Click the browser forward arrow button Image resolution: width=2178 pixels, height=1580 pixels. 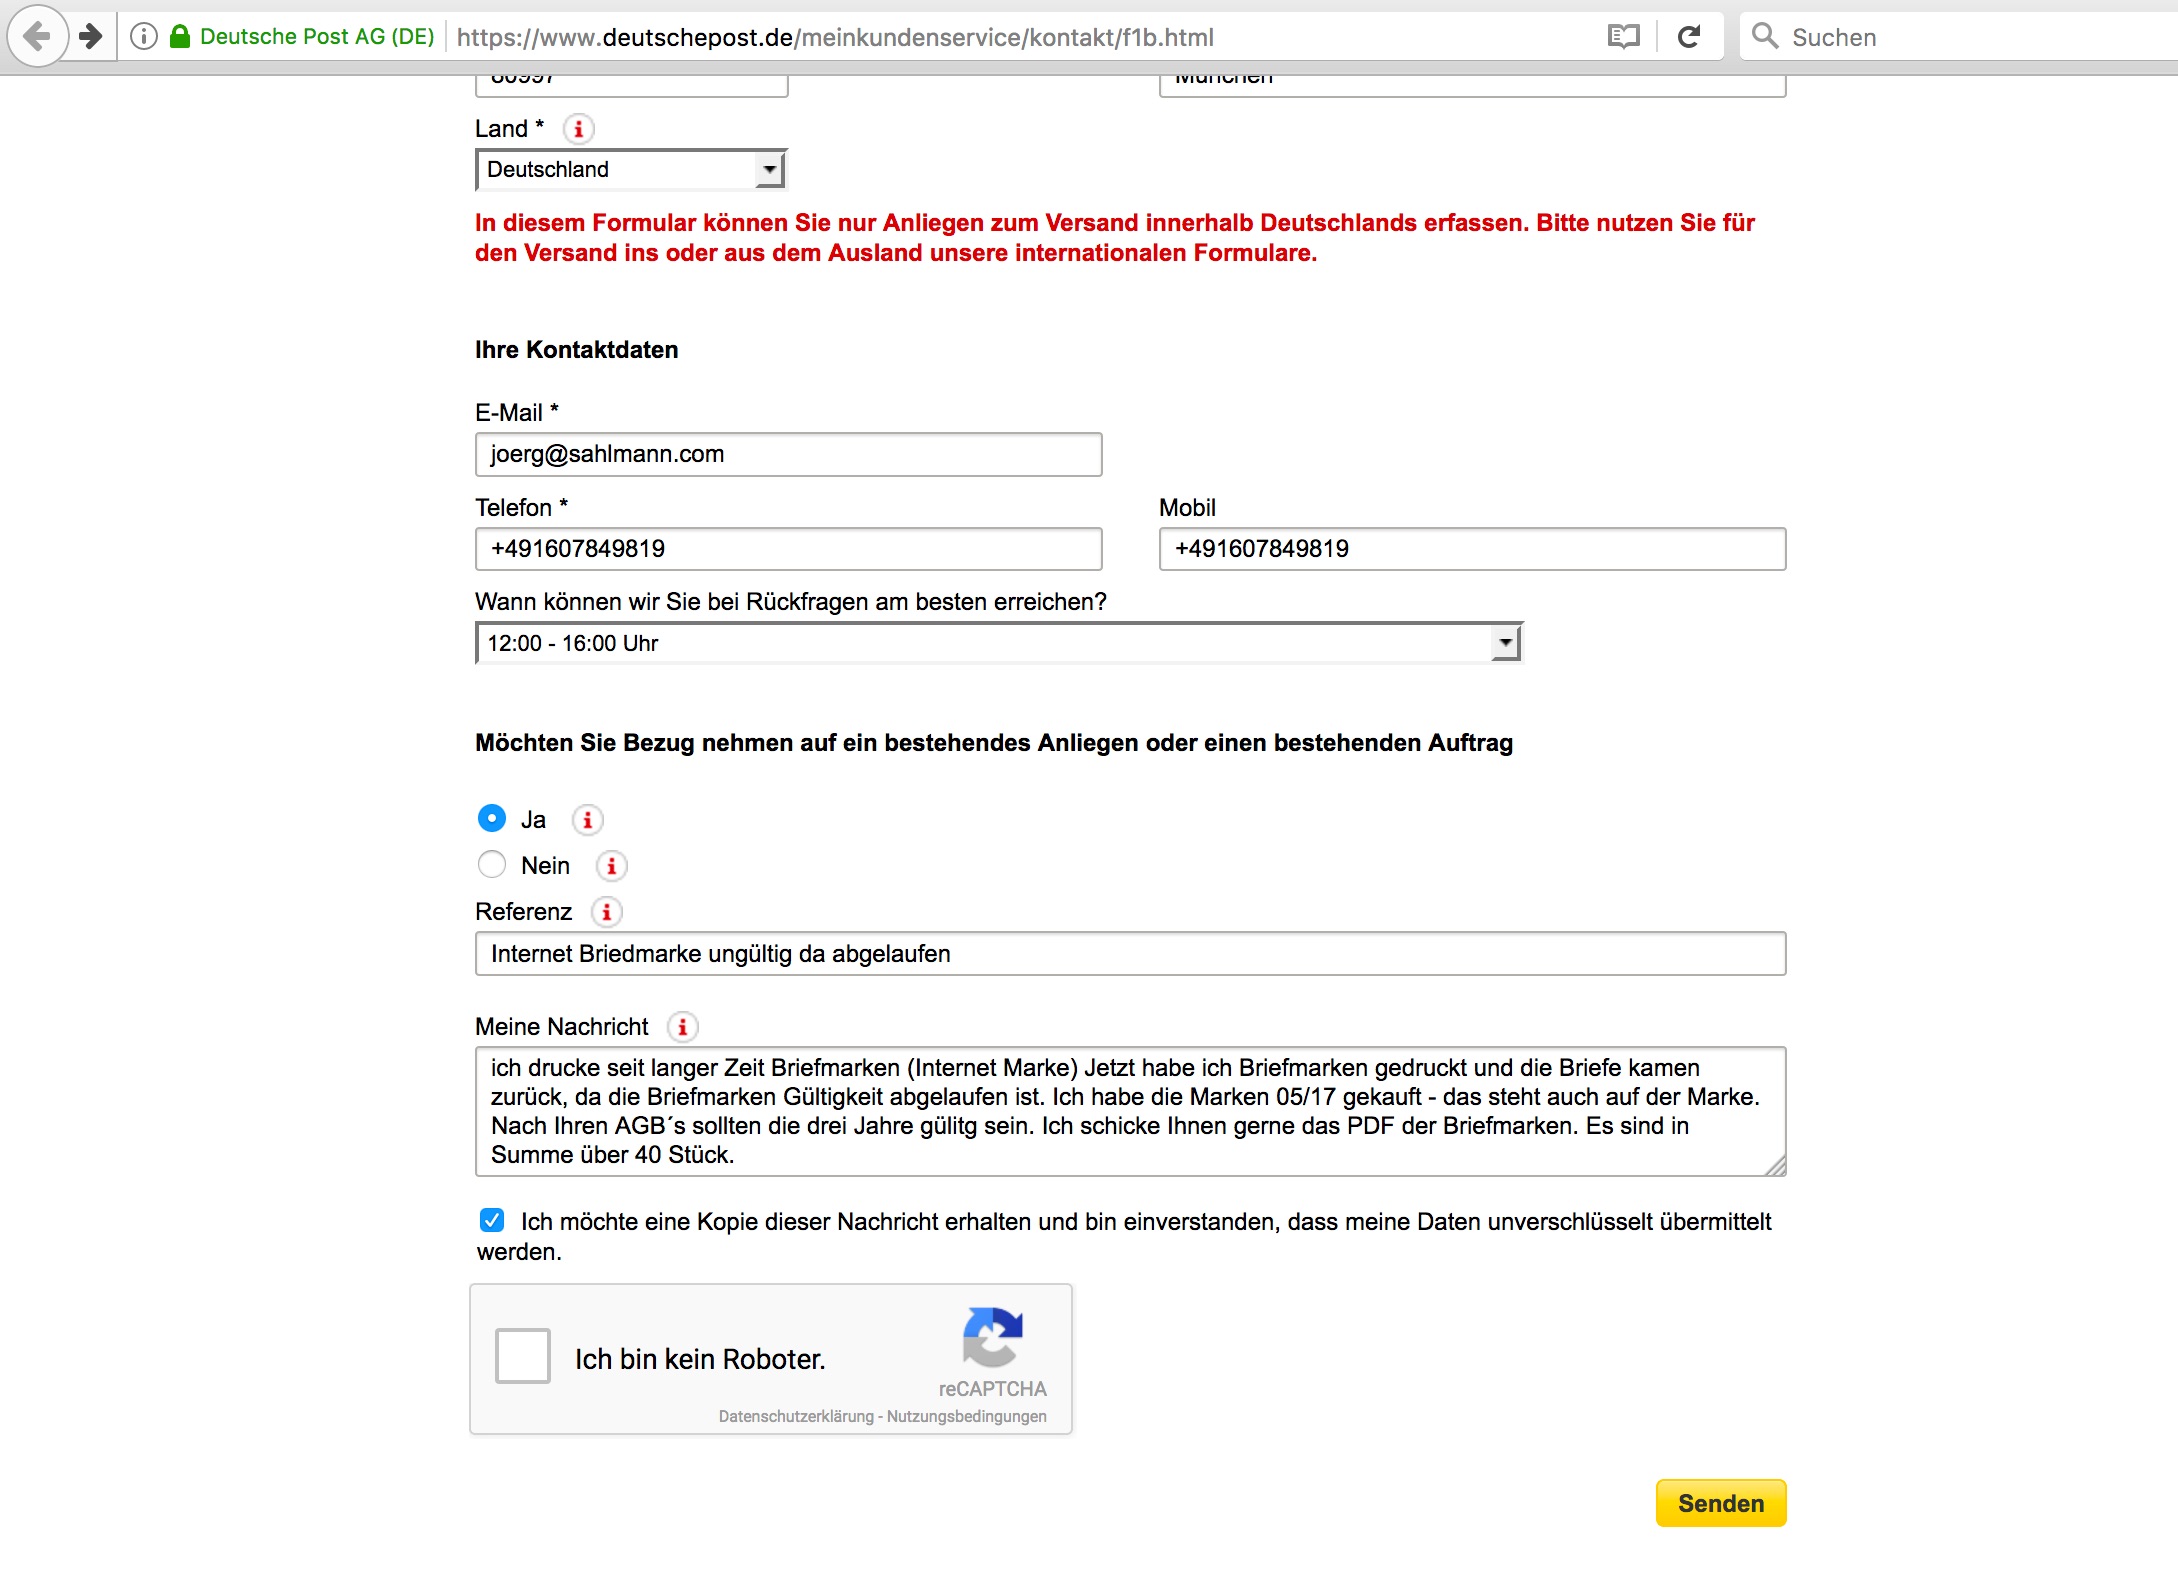pos(91,37)
